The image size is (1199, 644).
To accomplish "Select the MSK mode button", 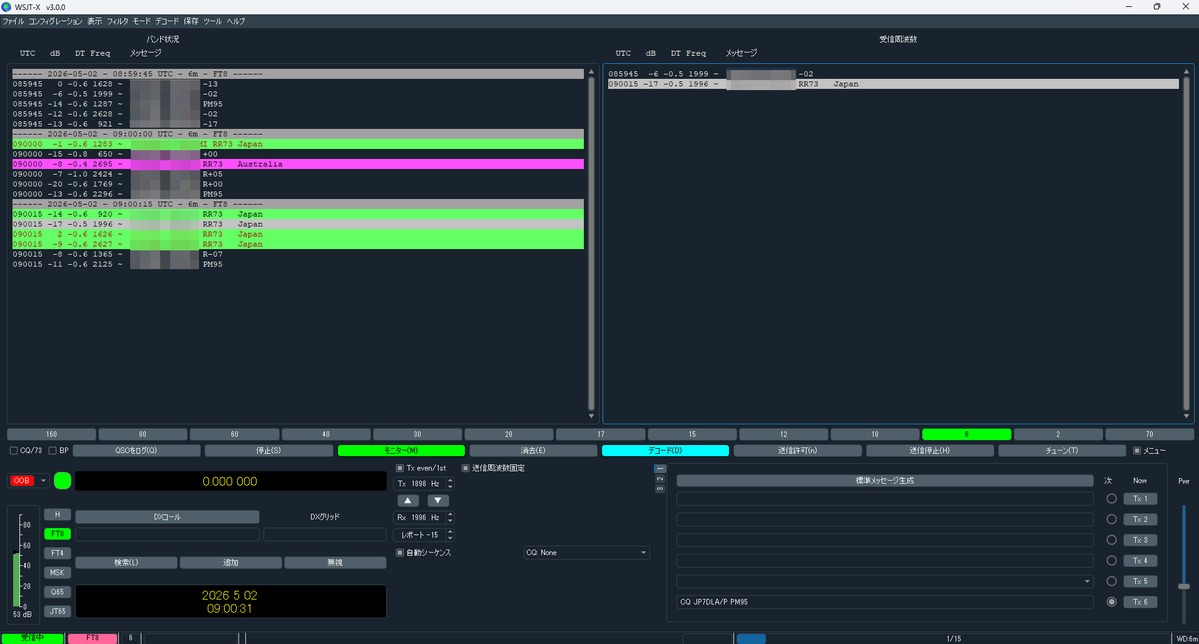I will pyautogui.click(x=57, y=572).
